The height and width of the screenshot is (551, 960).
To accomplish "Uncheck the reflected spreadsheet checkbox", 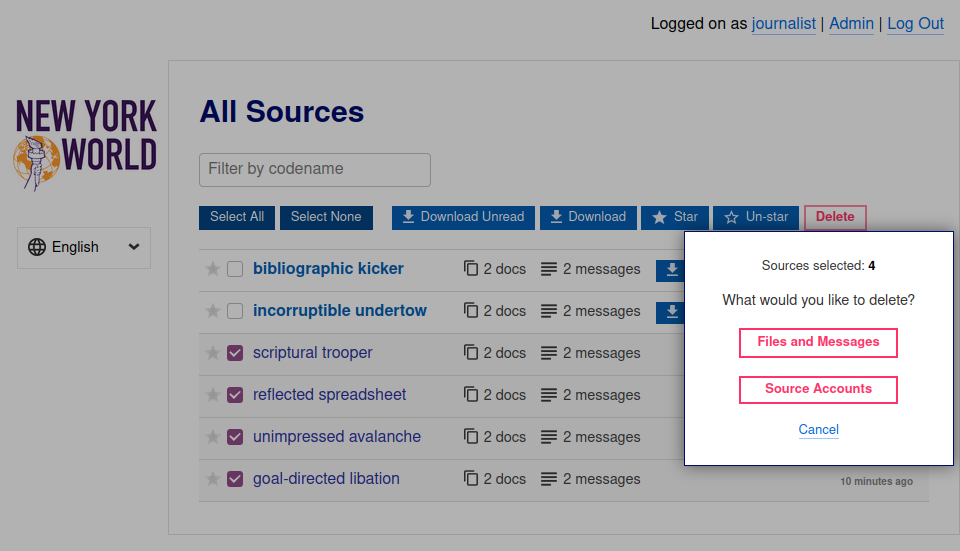I will click(x=235, y=395).
